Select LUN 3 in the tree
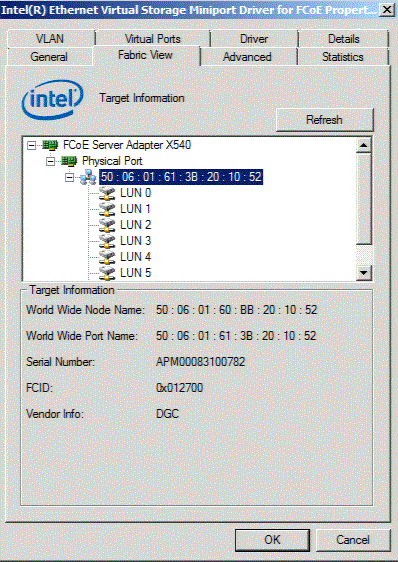Screen dimensions: 398x562 [136, 241]
